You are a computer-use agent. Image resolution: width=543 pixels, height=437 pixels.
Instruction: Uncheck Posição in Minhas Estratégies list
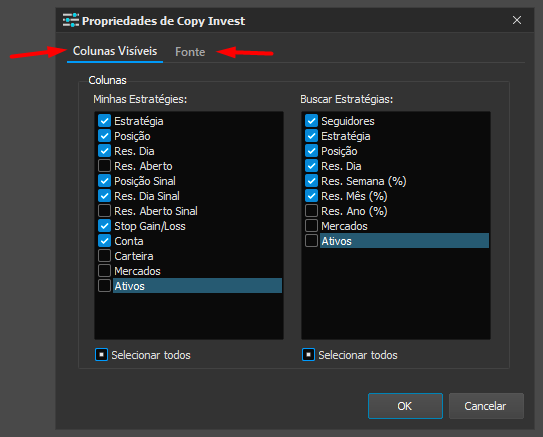coord(104,136)
